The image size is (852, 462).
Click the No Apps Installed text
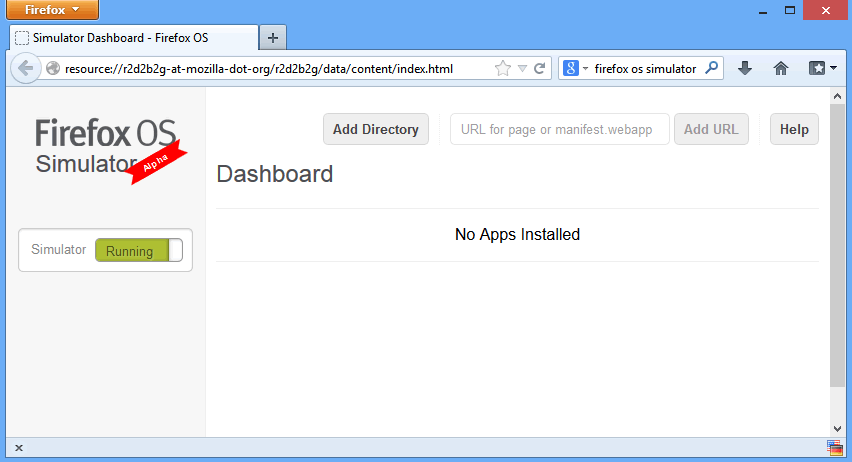point(517,234)
